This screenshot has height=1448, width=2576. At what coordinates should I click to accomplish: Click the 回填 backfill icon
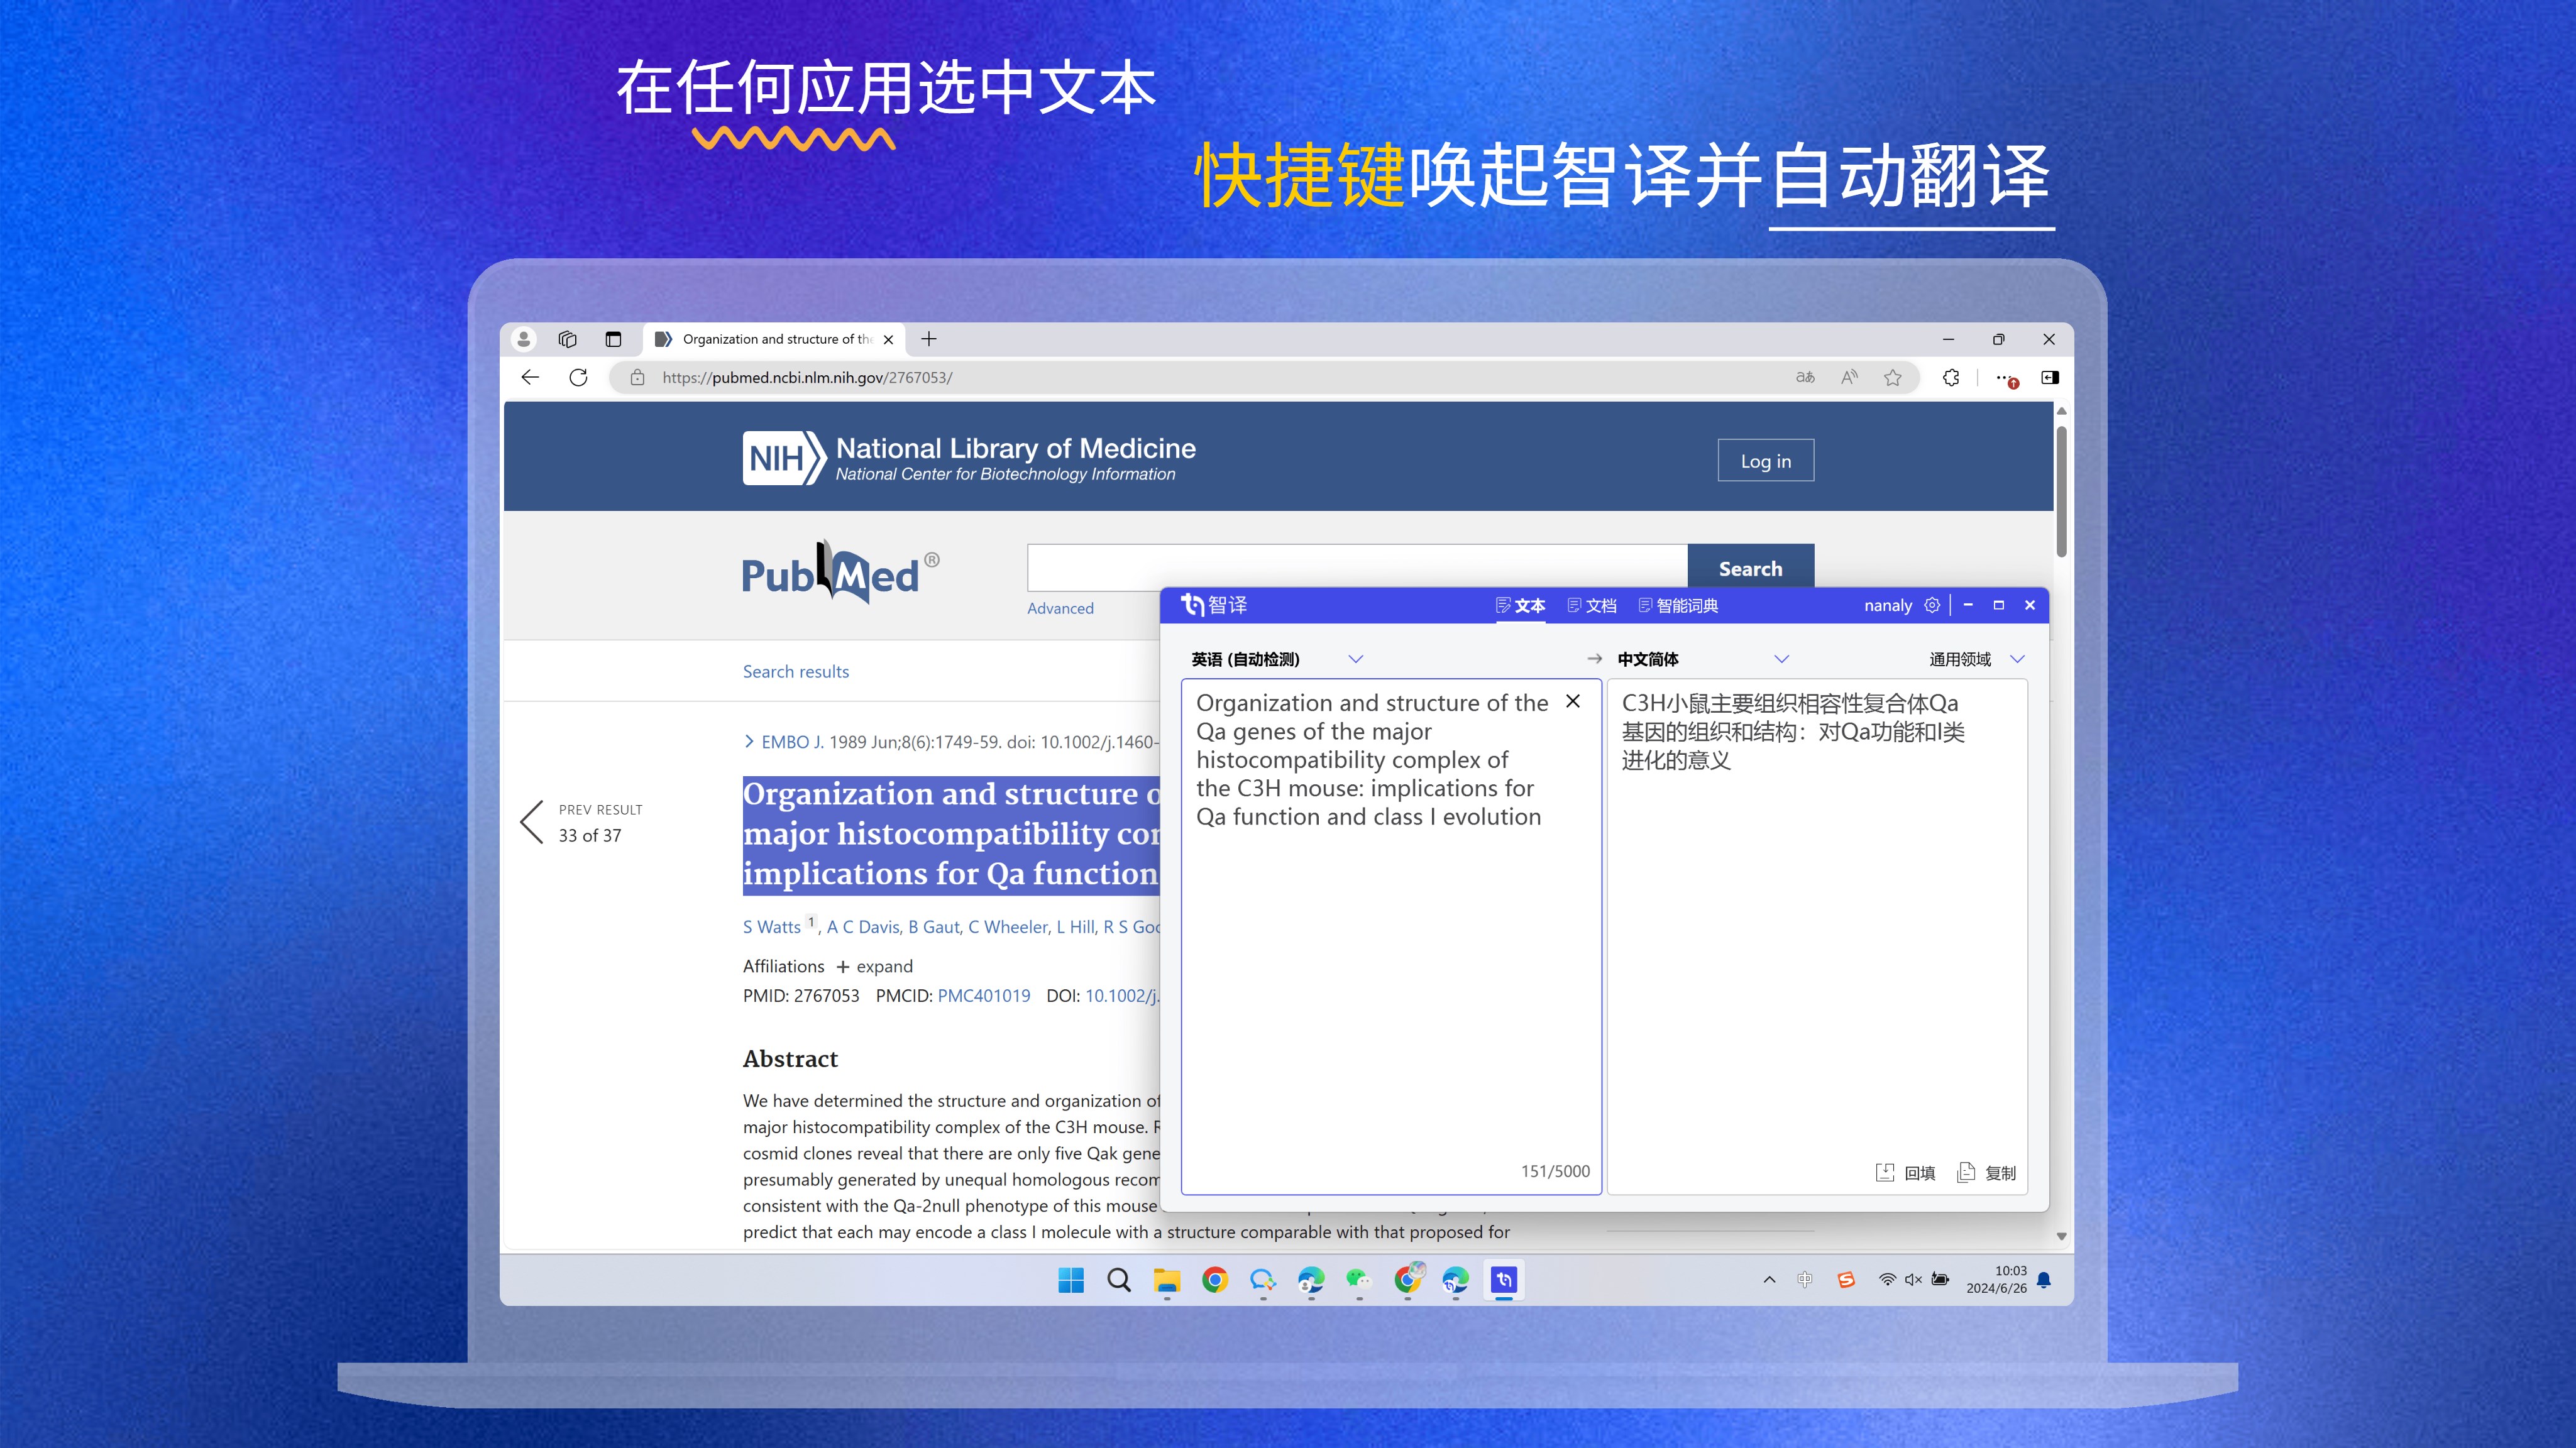tap(1885, 1172)
